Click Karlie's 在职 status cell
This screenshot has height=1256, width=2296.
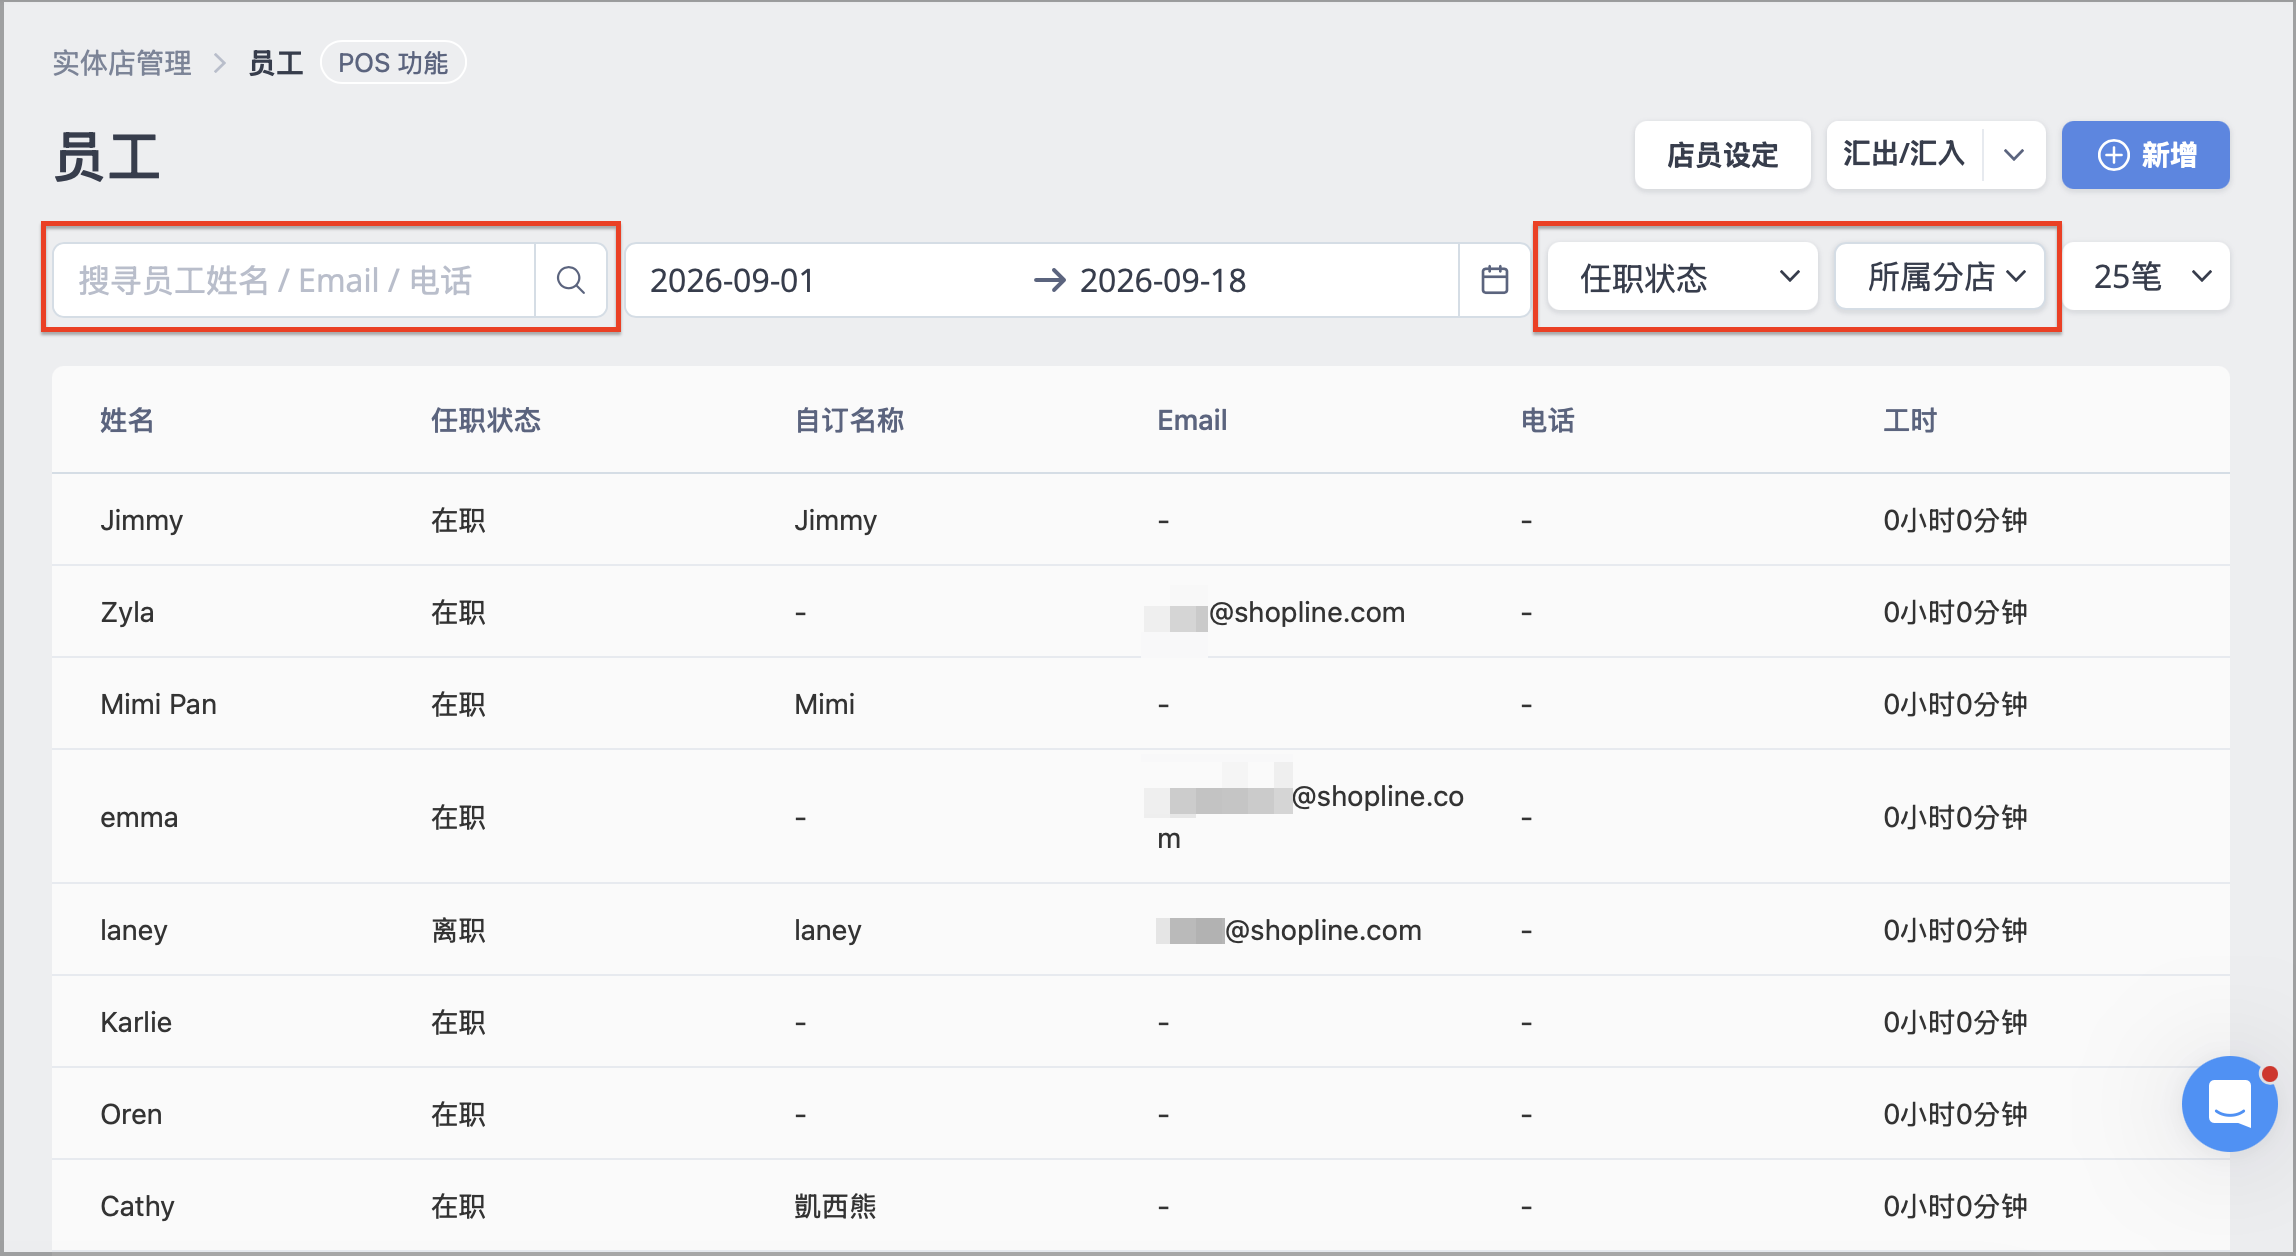coord(458,1022)
